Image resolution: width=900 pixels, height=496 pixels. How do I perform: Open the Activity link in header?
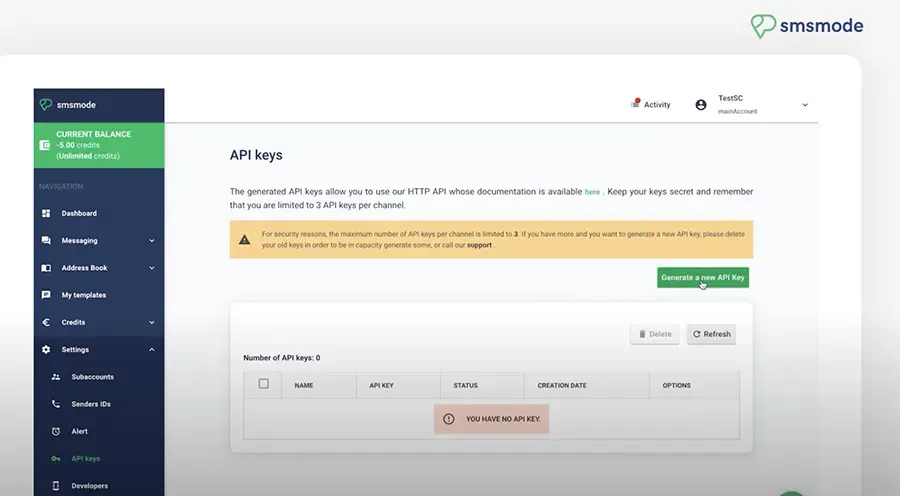coord(650,104)
